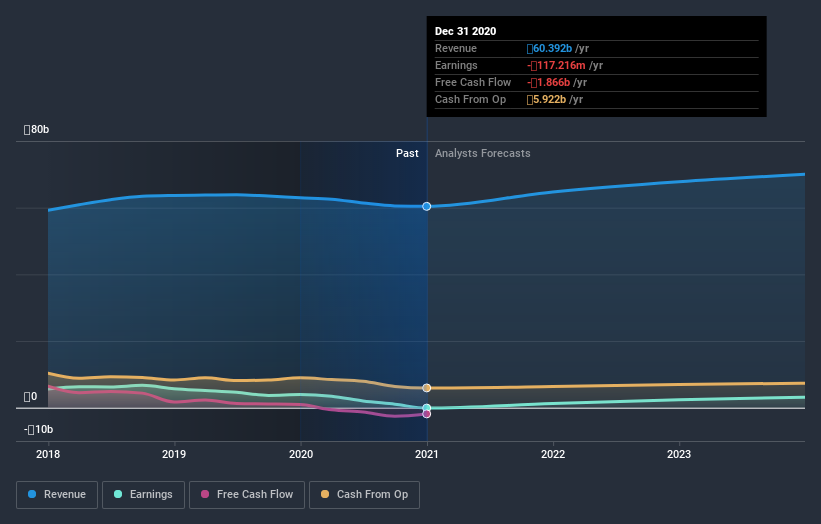This screenshot has width=821, height=524.
Task: Click the pink Free Cash Flow legend dot
Action: [x=205, y=494]
